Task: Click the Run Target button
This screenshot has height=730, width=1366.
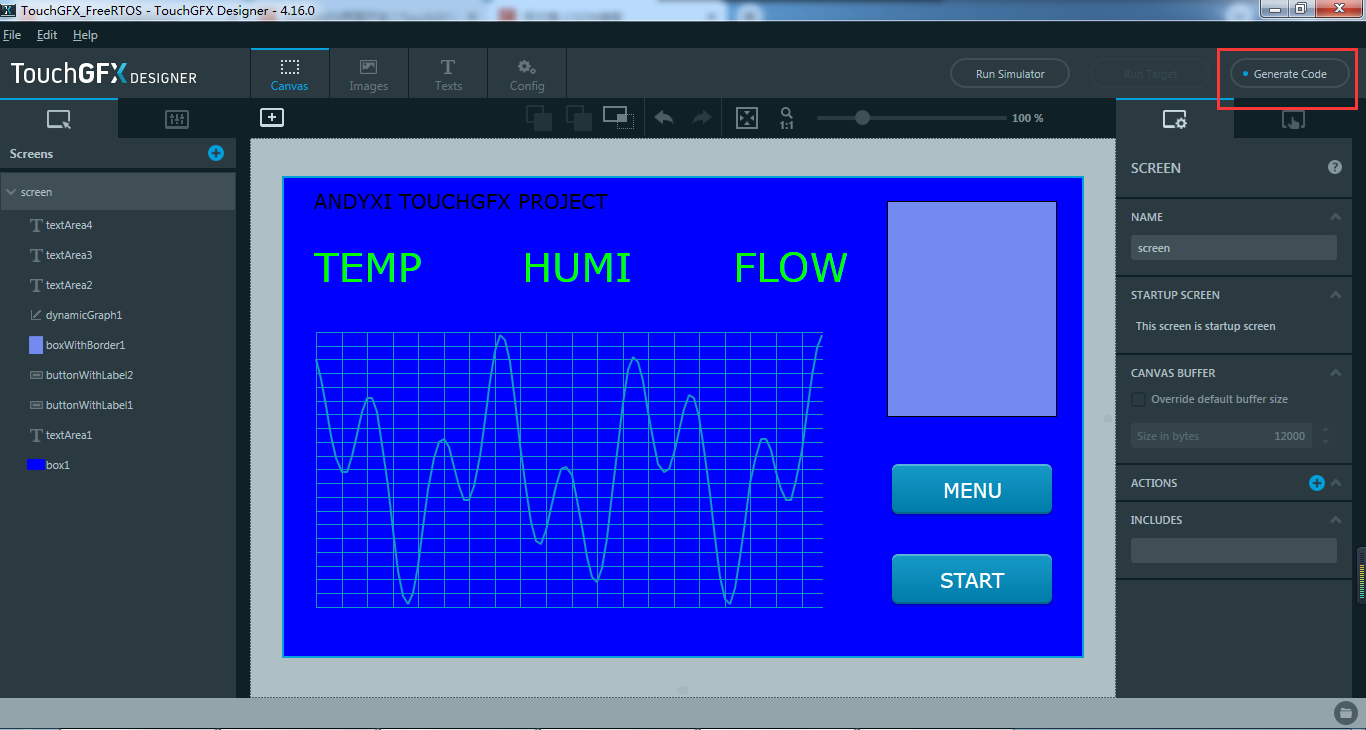Action: [1150, 74]
